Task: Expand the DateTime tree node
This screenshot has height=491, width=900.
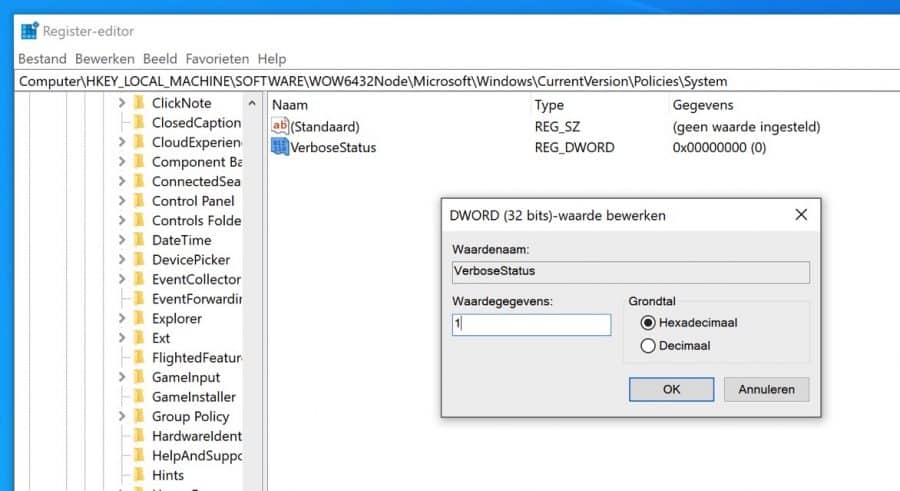Action: coord(122,239)
